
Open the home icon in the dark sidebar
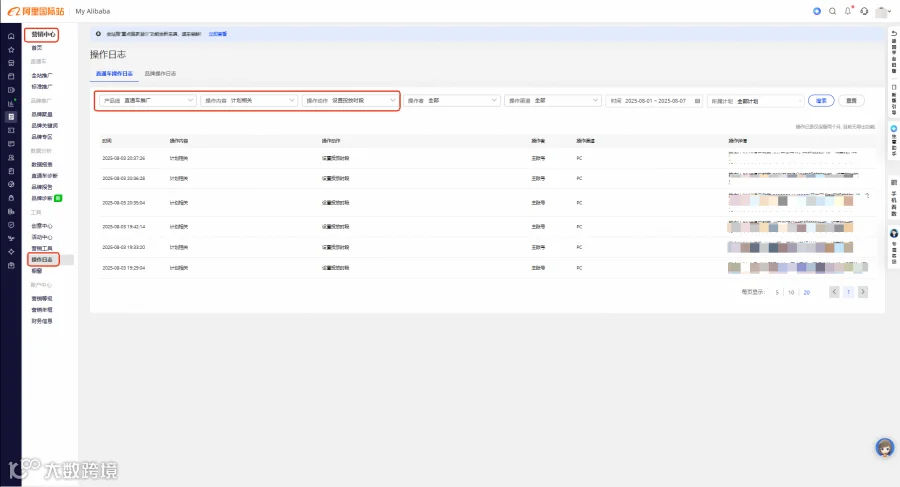pyautogui.click(x=11, y=36)
